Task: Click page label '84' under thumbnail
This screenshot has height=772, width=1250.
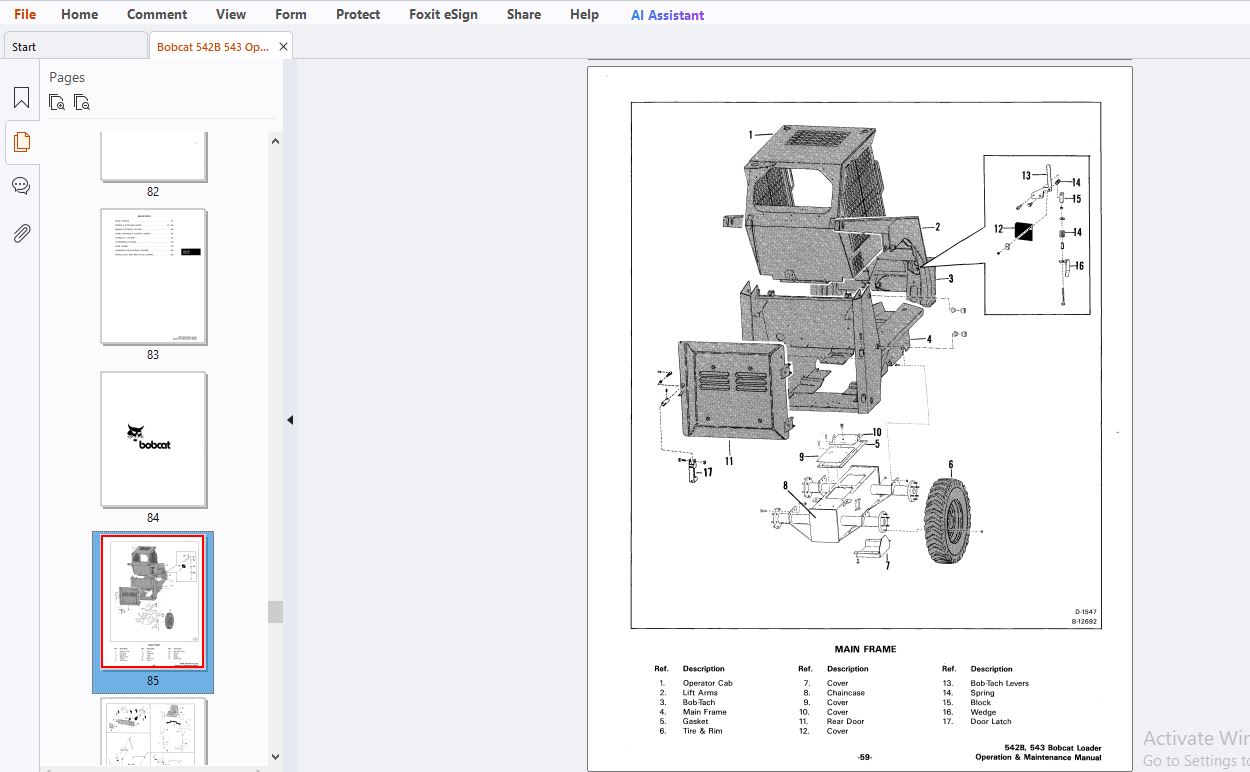Action: coord(153,518)
